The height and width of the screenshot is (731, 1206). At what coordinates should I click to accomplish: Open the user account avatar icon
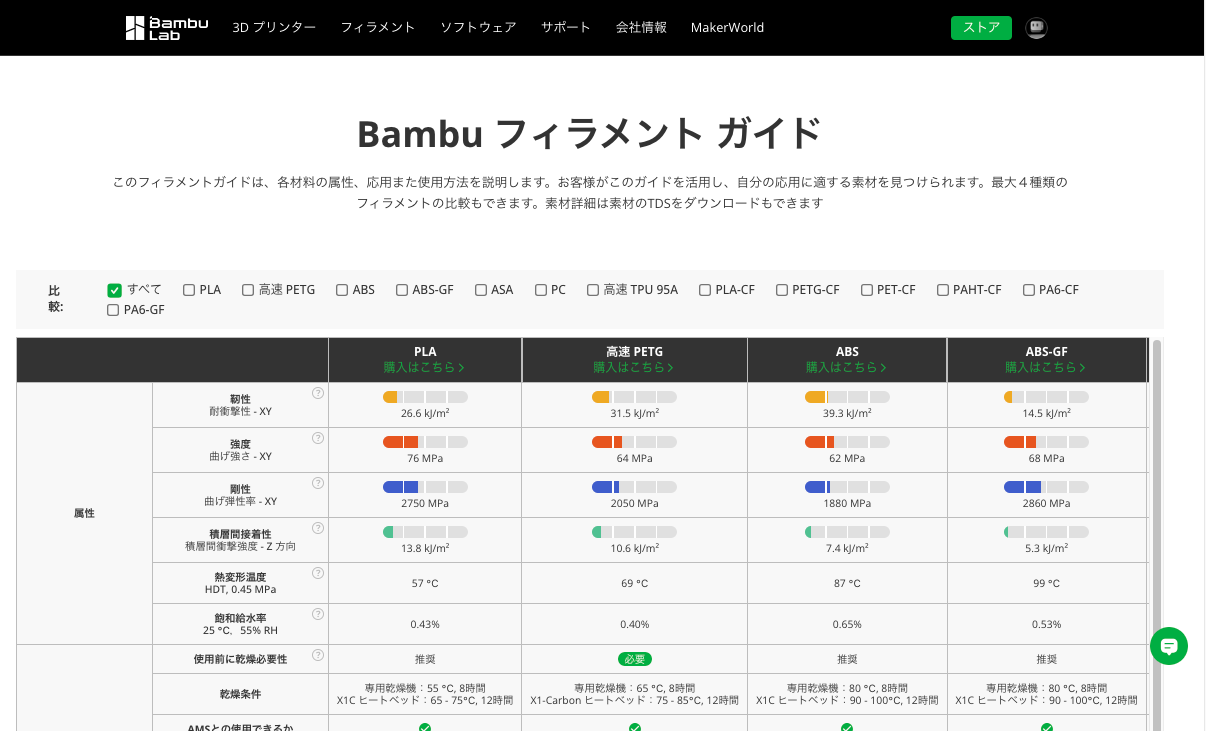point(1036,28)
